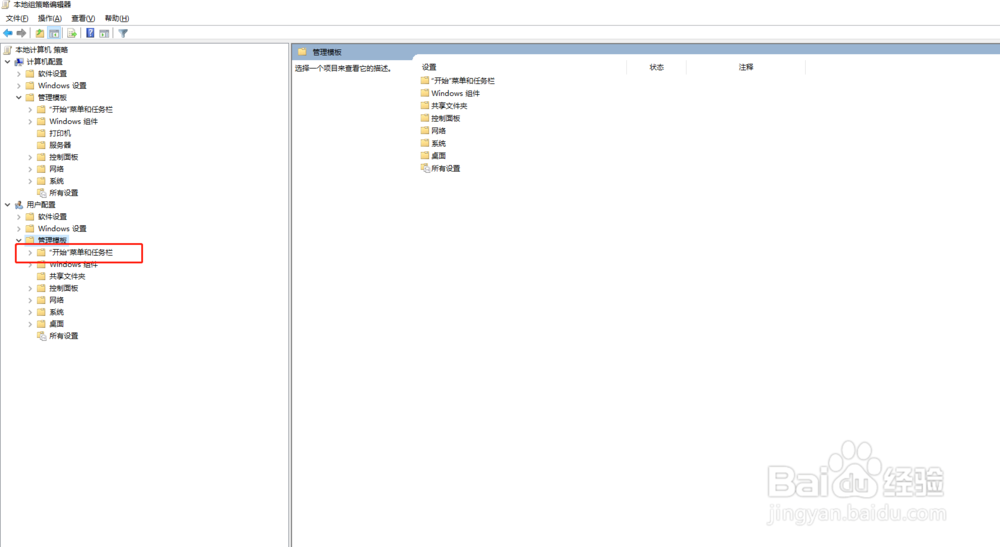
Task: Expand 控制面板 under 用户配置
Action: pos(30,288)
